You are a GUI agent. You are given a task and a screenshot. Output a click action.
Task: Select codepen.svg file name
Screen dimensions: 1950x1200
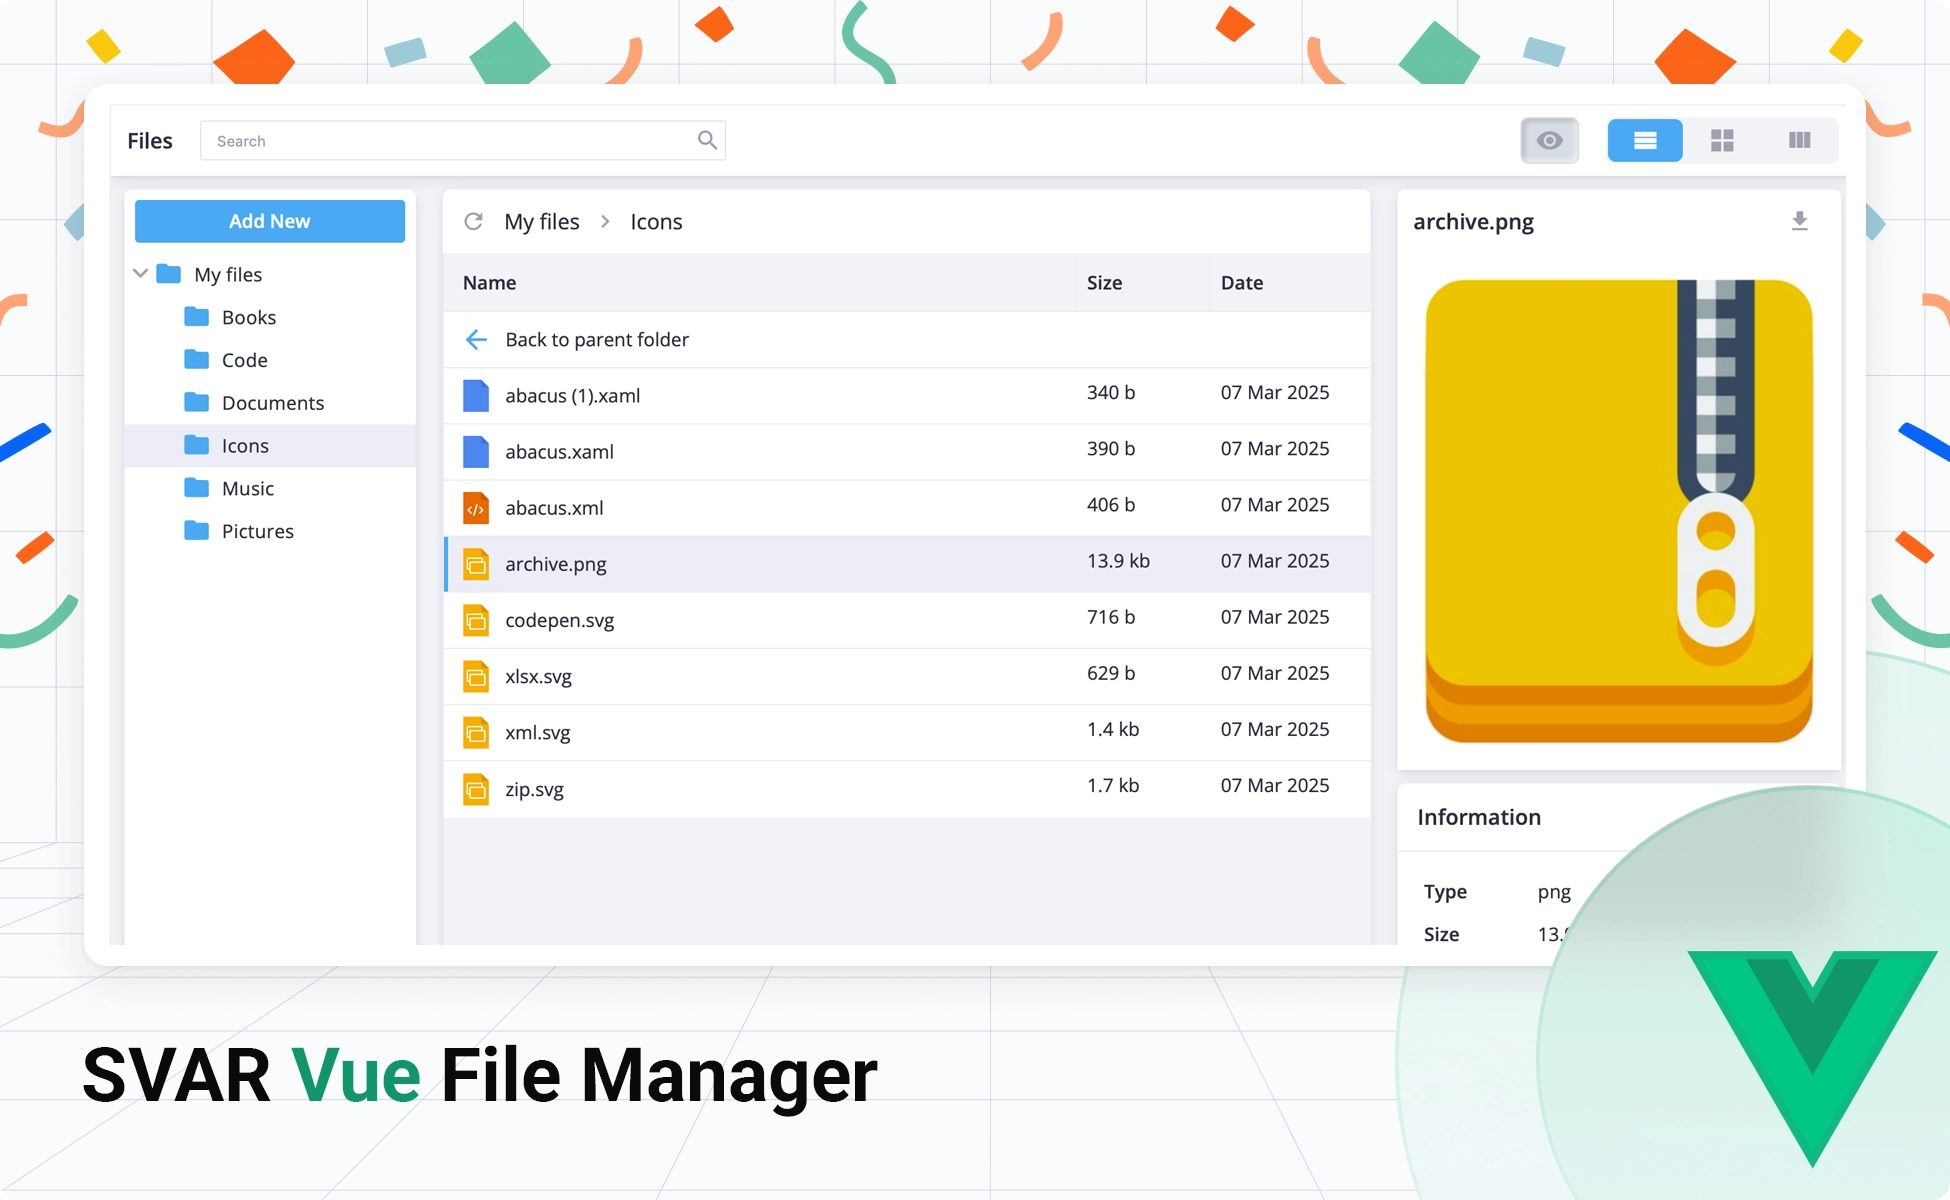coord(560,620)
